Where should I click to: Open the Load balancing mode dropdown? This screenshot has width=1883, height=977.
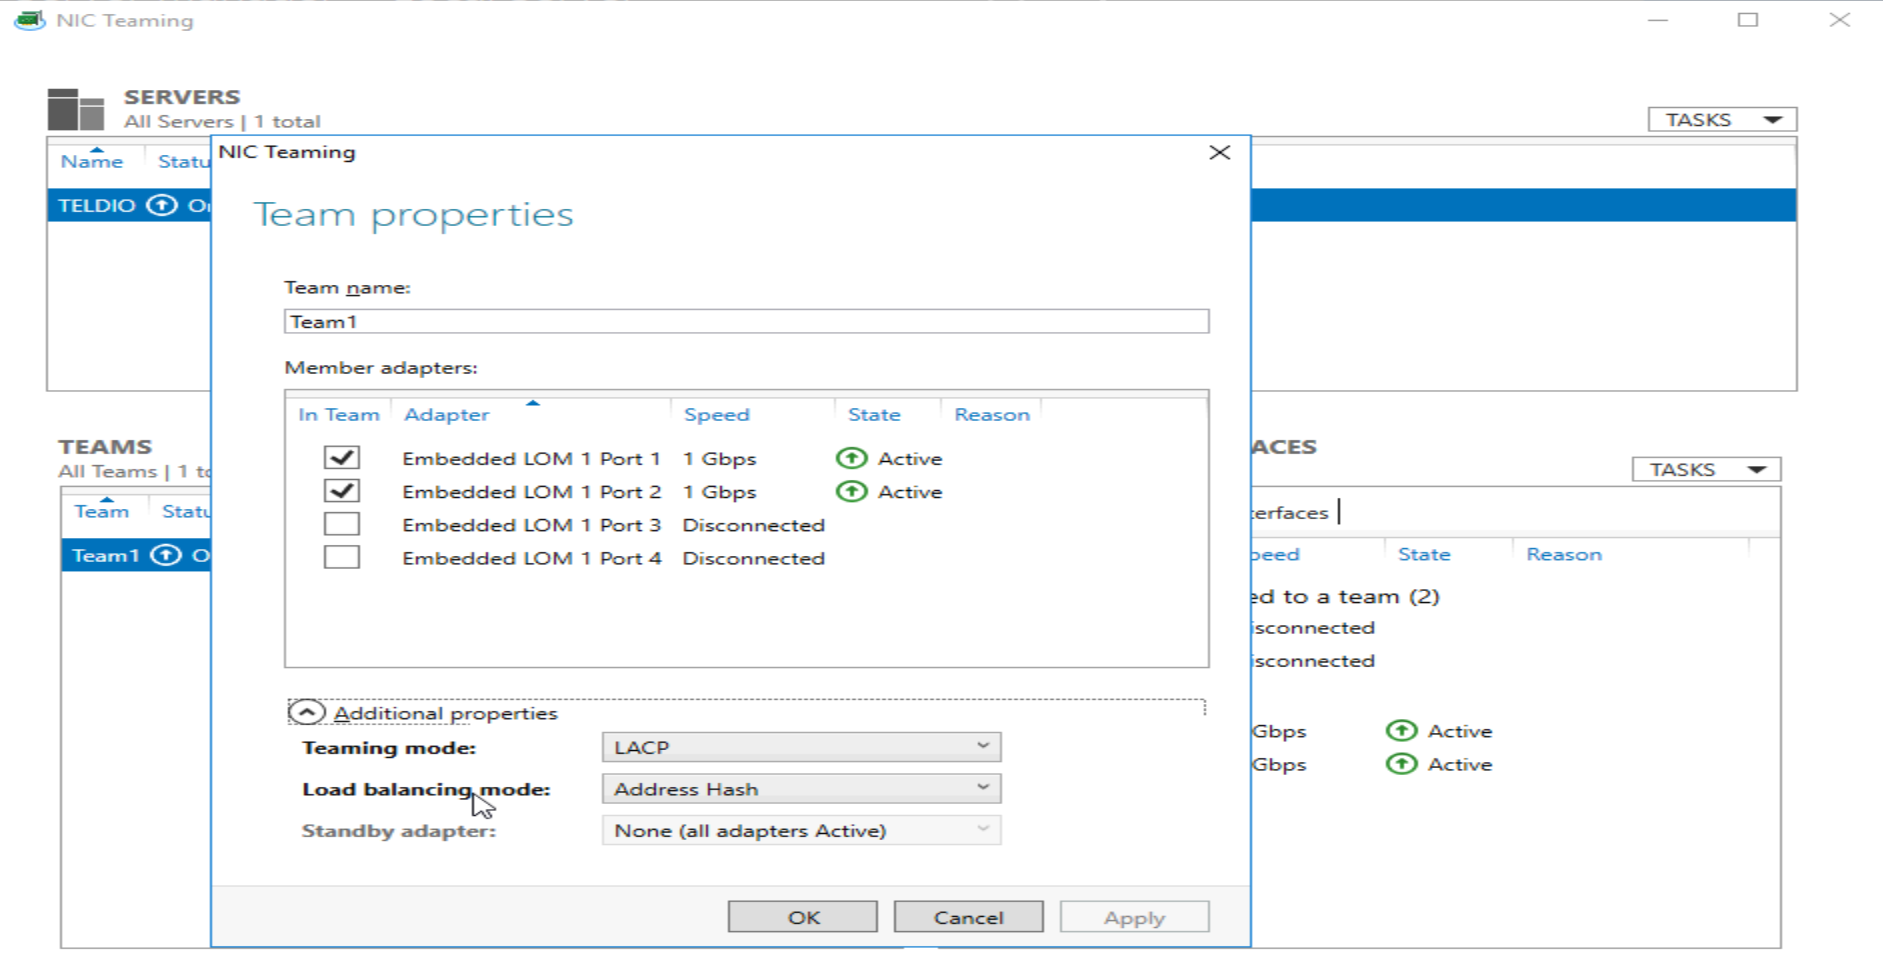[x=800, y=788]
